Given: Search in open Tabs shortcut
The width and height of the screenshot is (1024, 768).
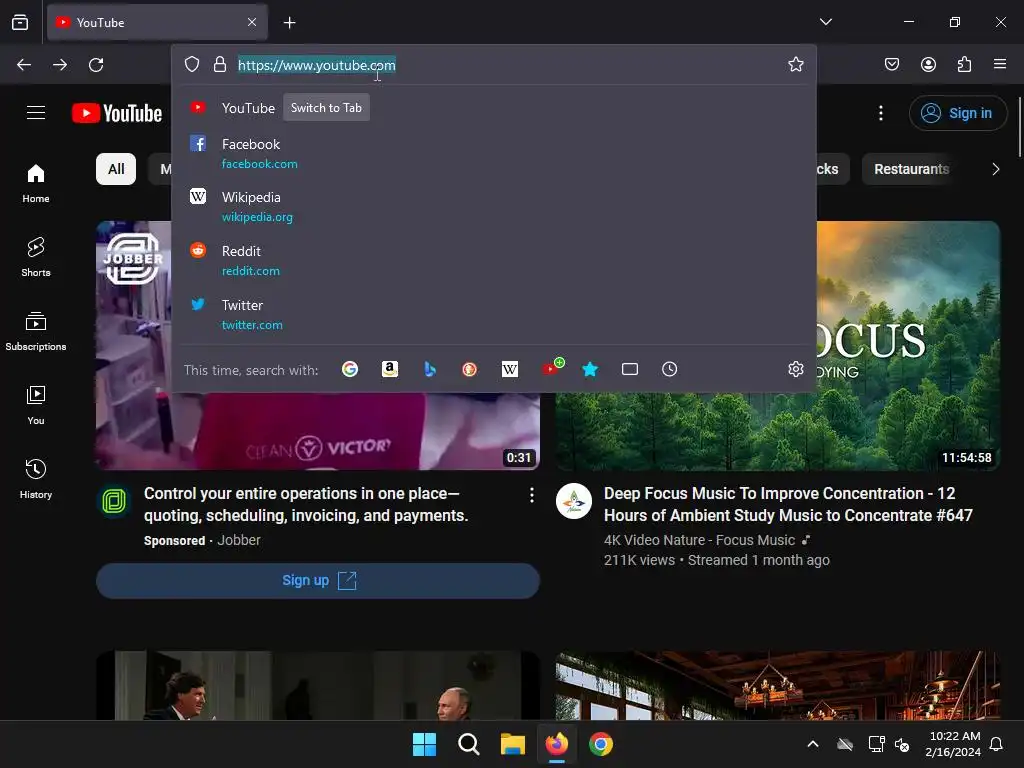Looking at the screenshot, I should click(x=630, y=370).
